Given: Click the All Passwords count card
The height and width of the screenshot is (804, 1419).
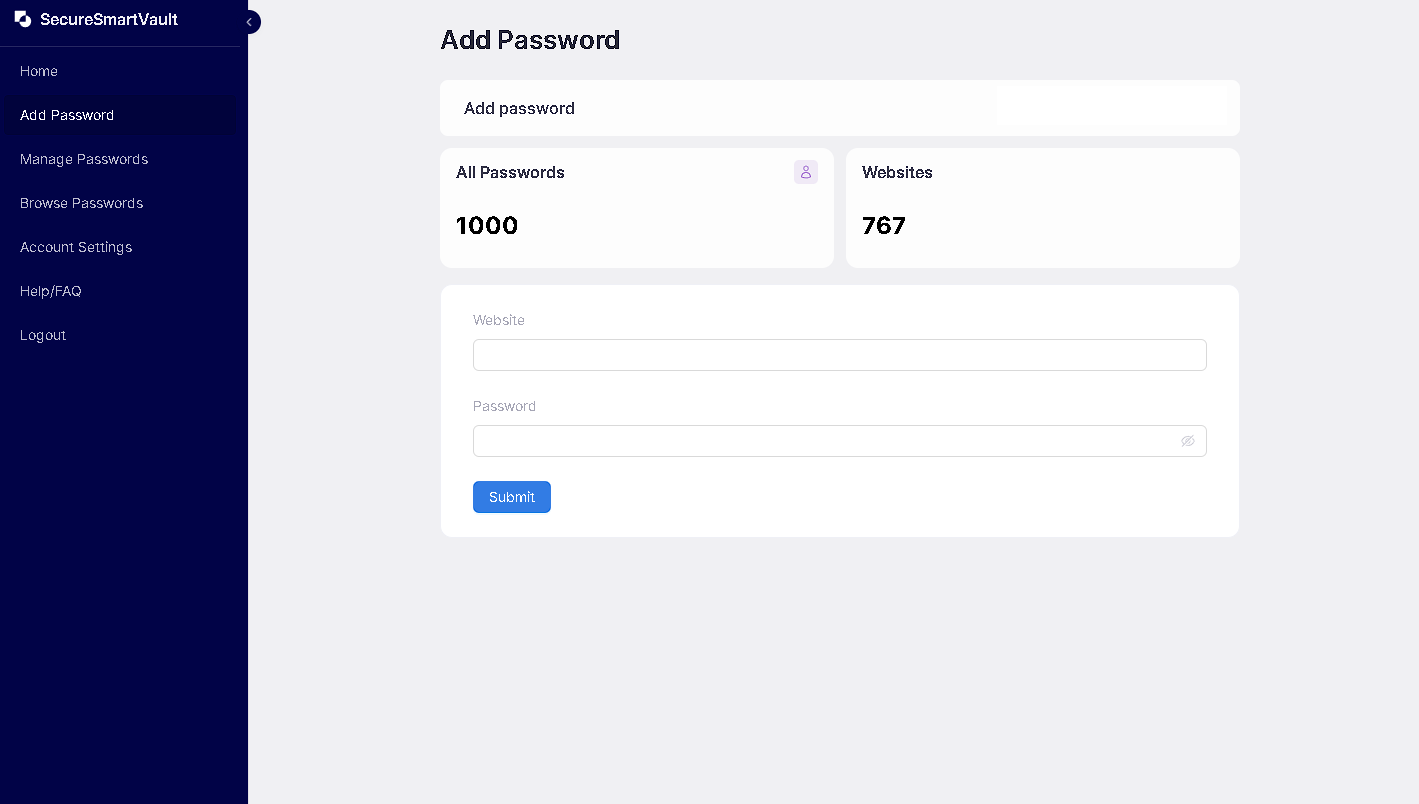Looking at the screenshot, I should pos(637,208).
